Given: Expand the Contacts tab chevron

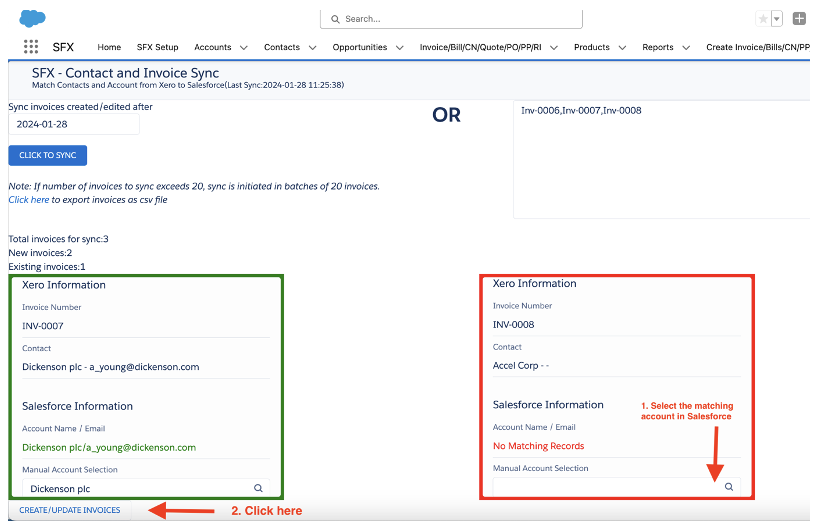Looking at the screenshot, I should [312, 48].
